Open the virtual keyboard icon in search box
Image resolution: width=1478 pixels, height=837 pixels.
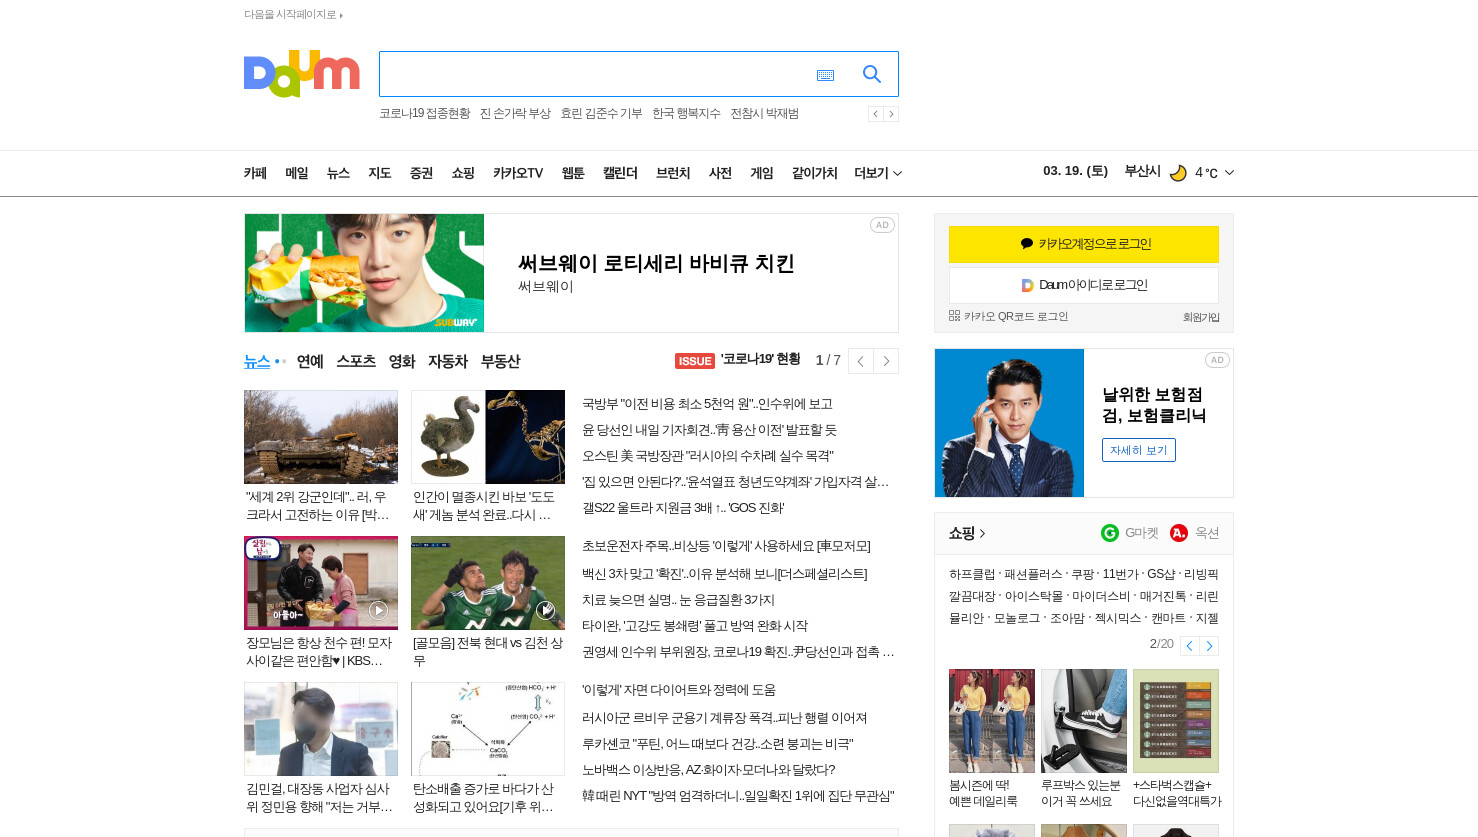(x=825, y=75)
